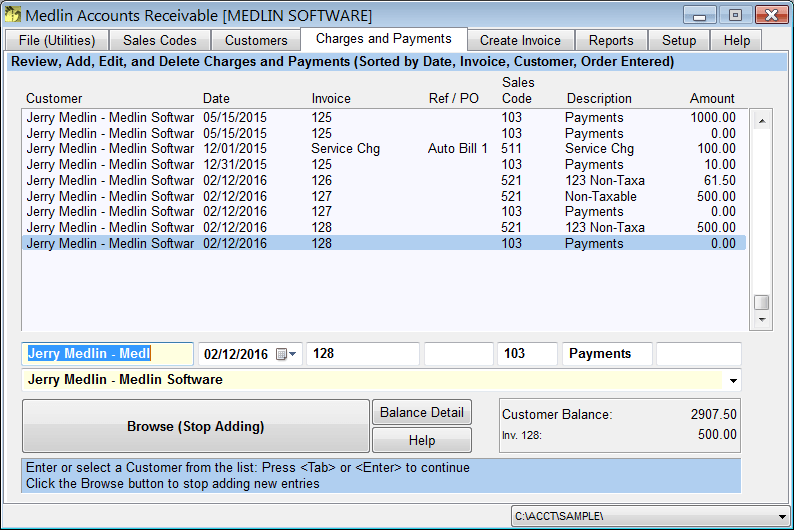The height and width of the screenshot is (530, 794).
Task: Switch to the Sales Codes tab
Action: coord(160,40)
